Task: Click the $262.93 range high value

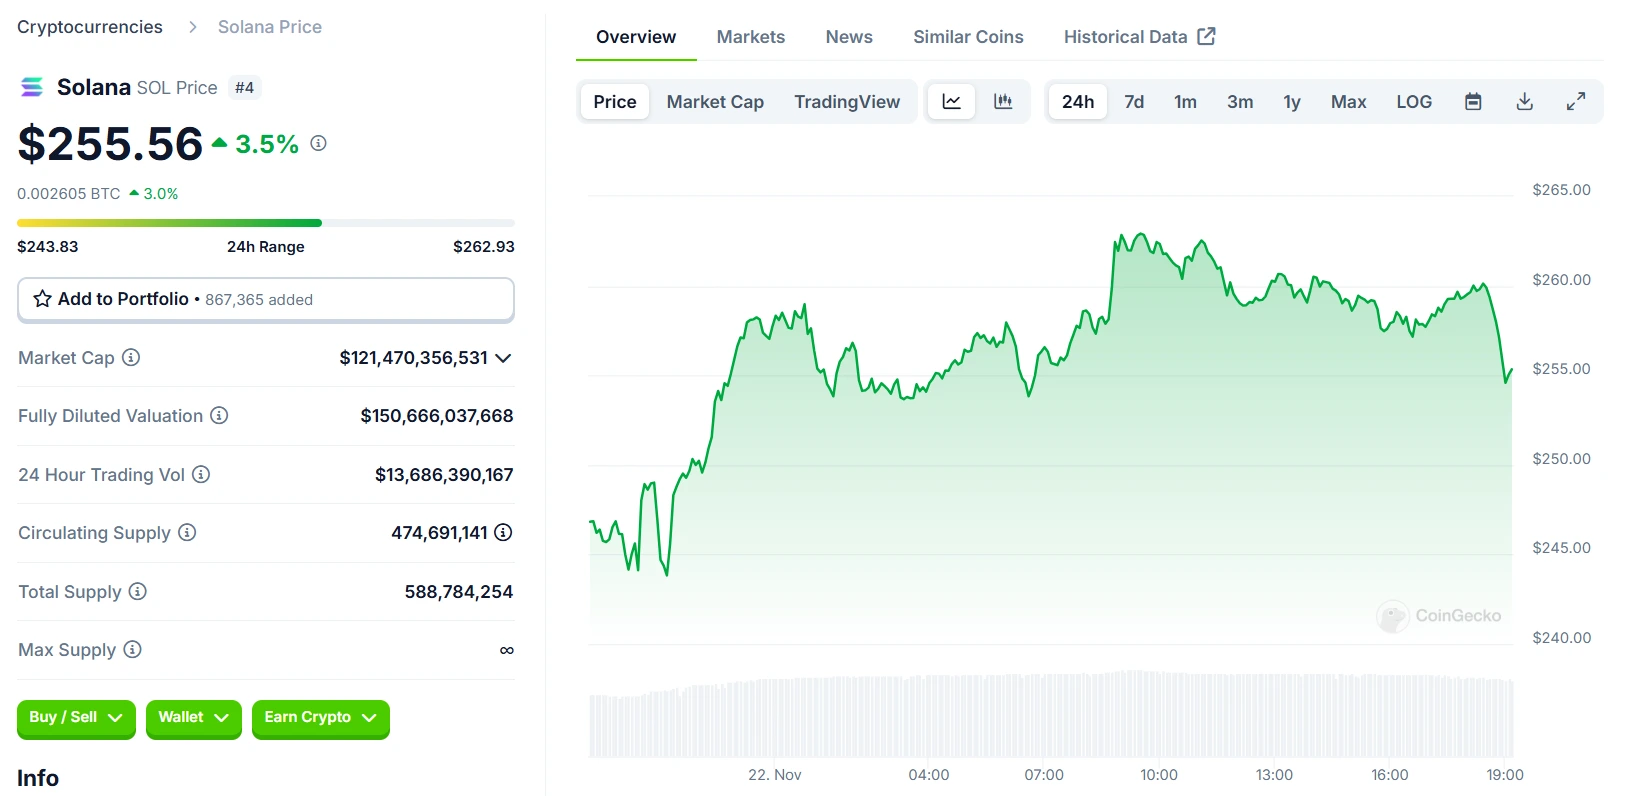Action: point(484,246)
